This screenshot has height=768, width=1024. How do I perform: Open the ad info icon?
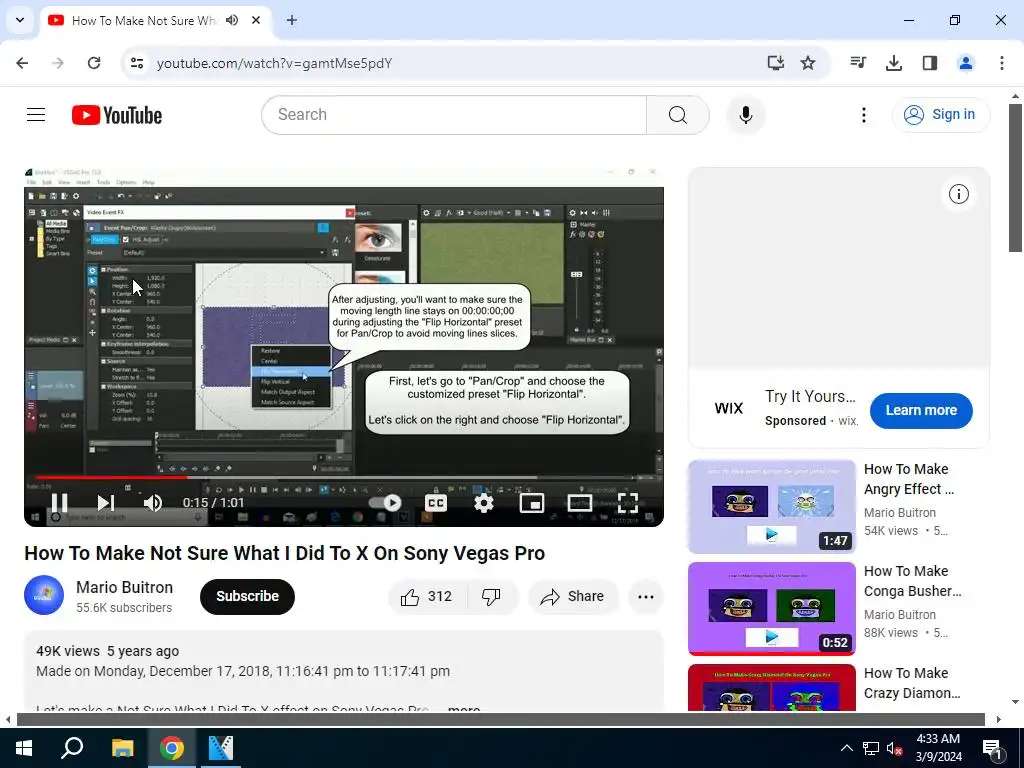pyautogui.click(x=958, y=194)
